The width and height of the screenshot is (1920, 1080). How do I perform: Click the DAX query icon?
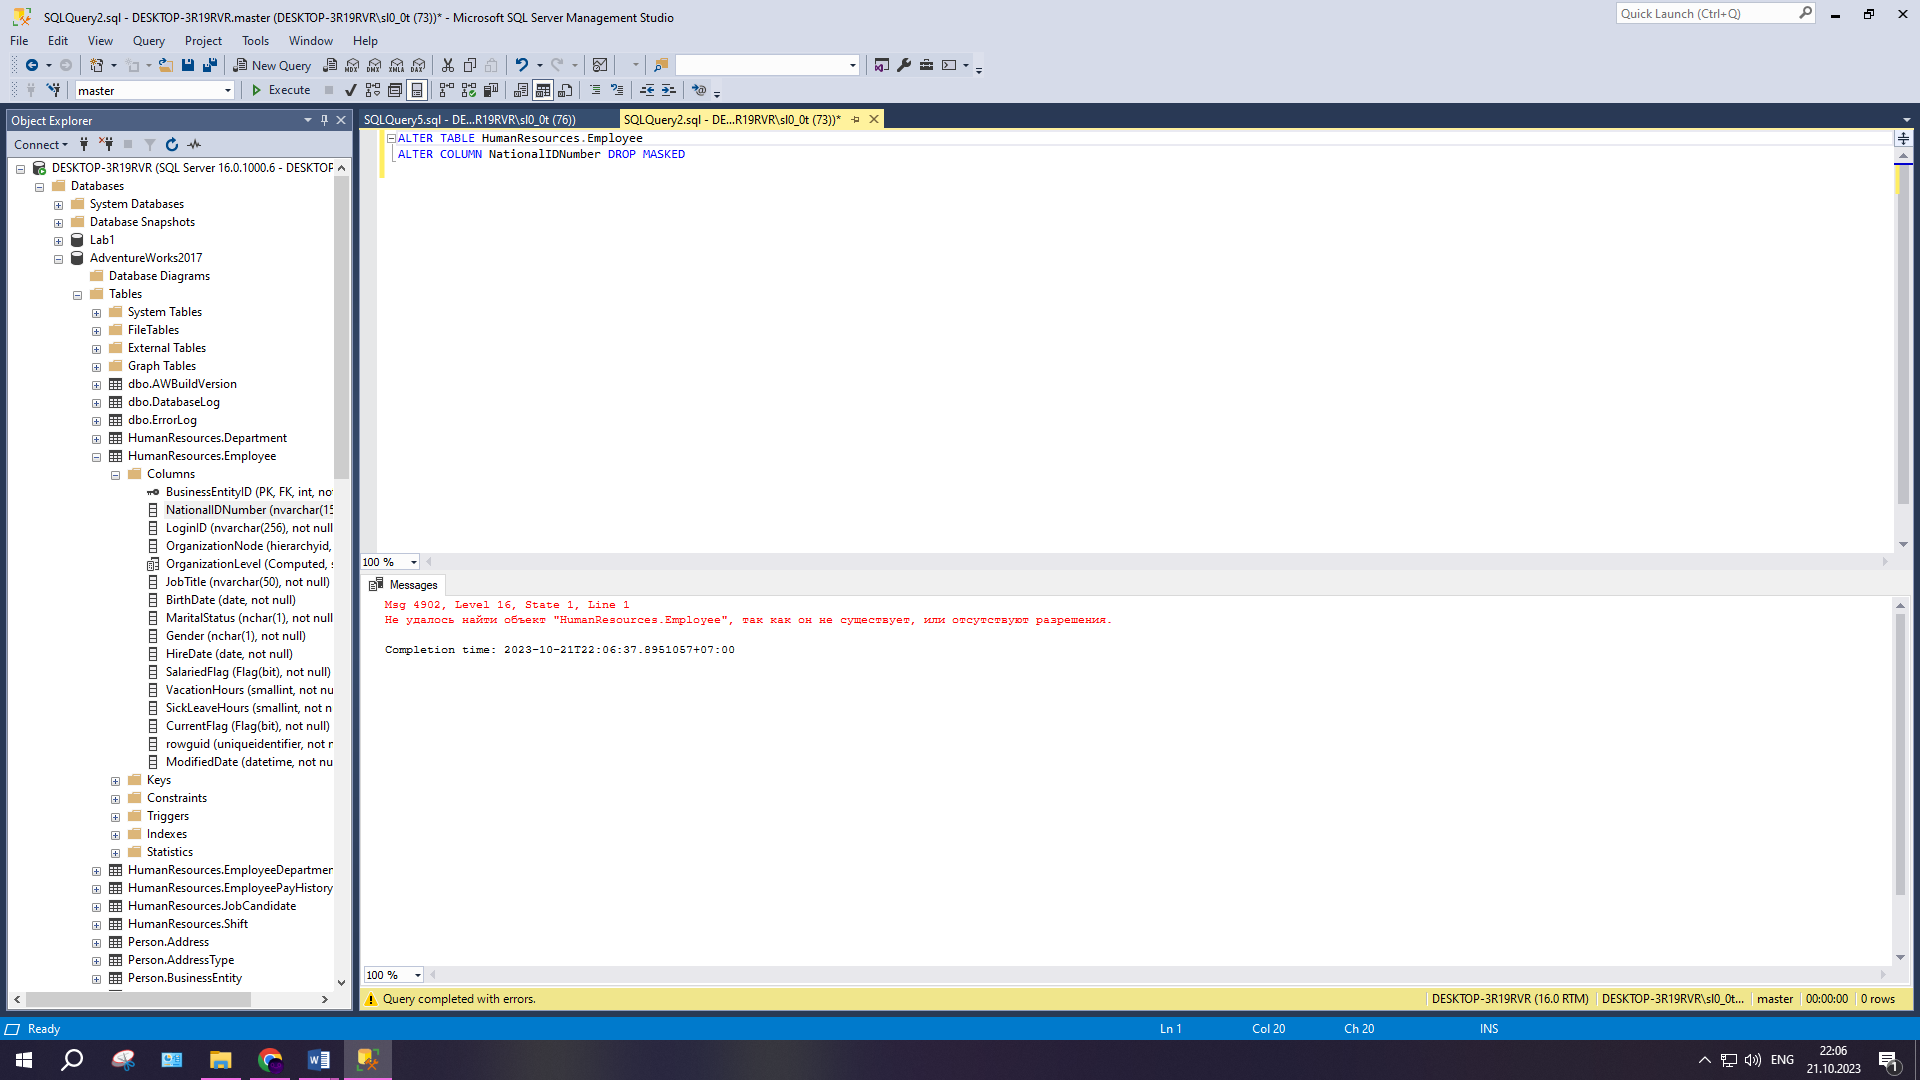419,65
